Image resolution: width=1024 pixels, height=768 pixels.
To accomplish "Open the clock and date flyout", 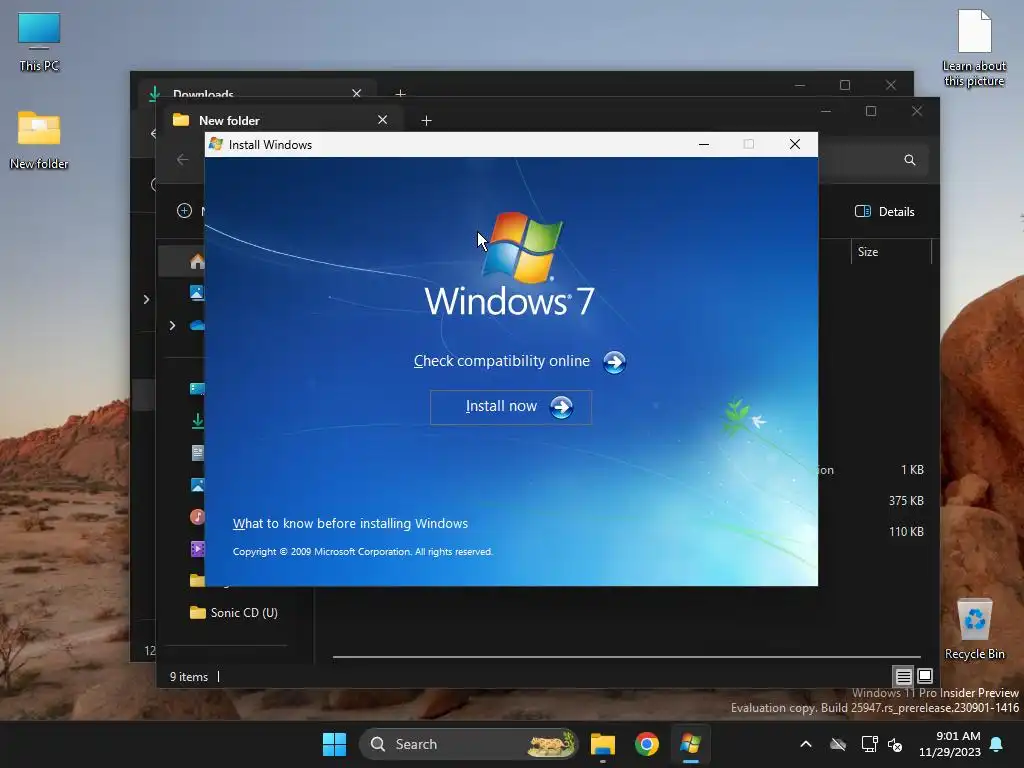I will pyautogui.click(x=950, y=744).
